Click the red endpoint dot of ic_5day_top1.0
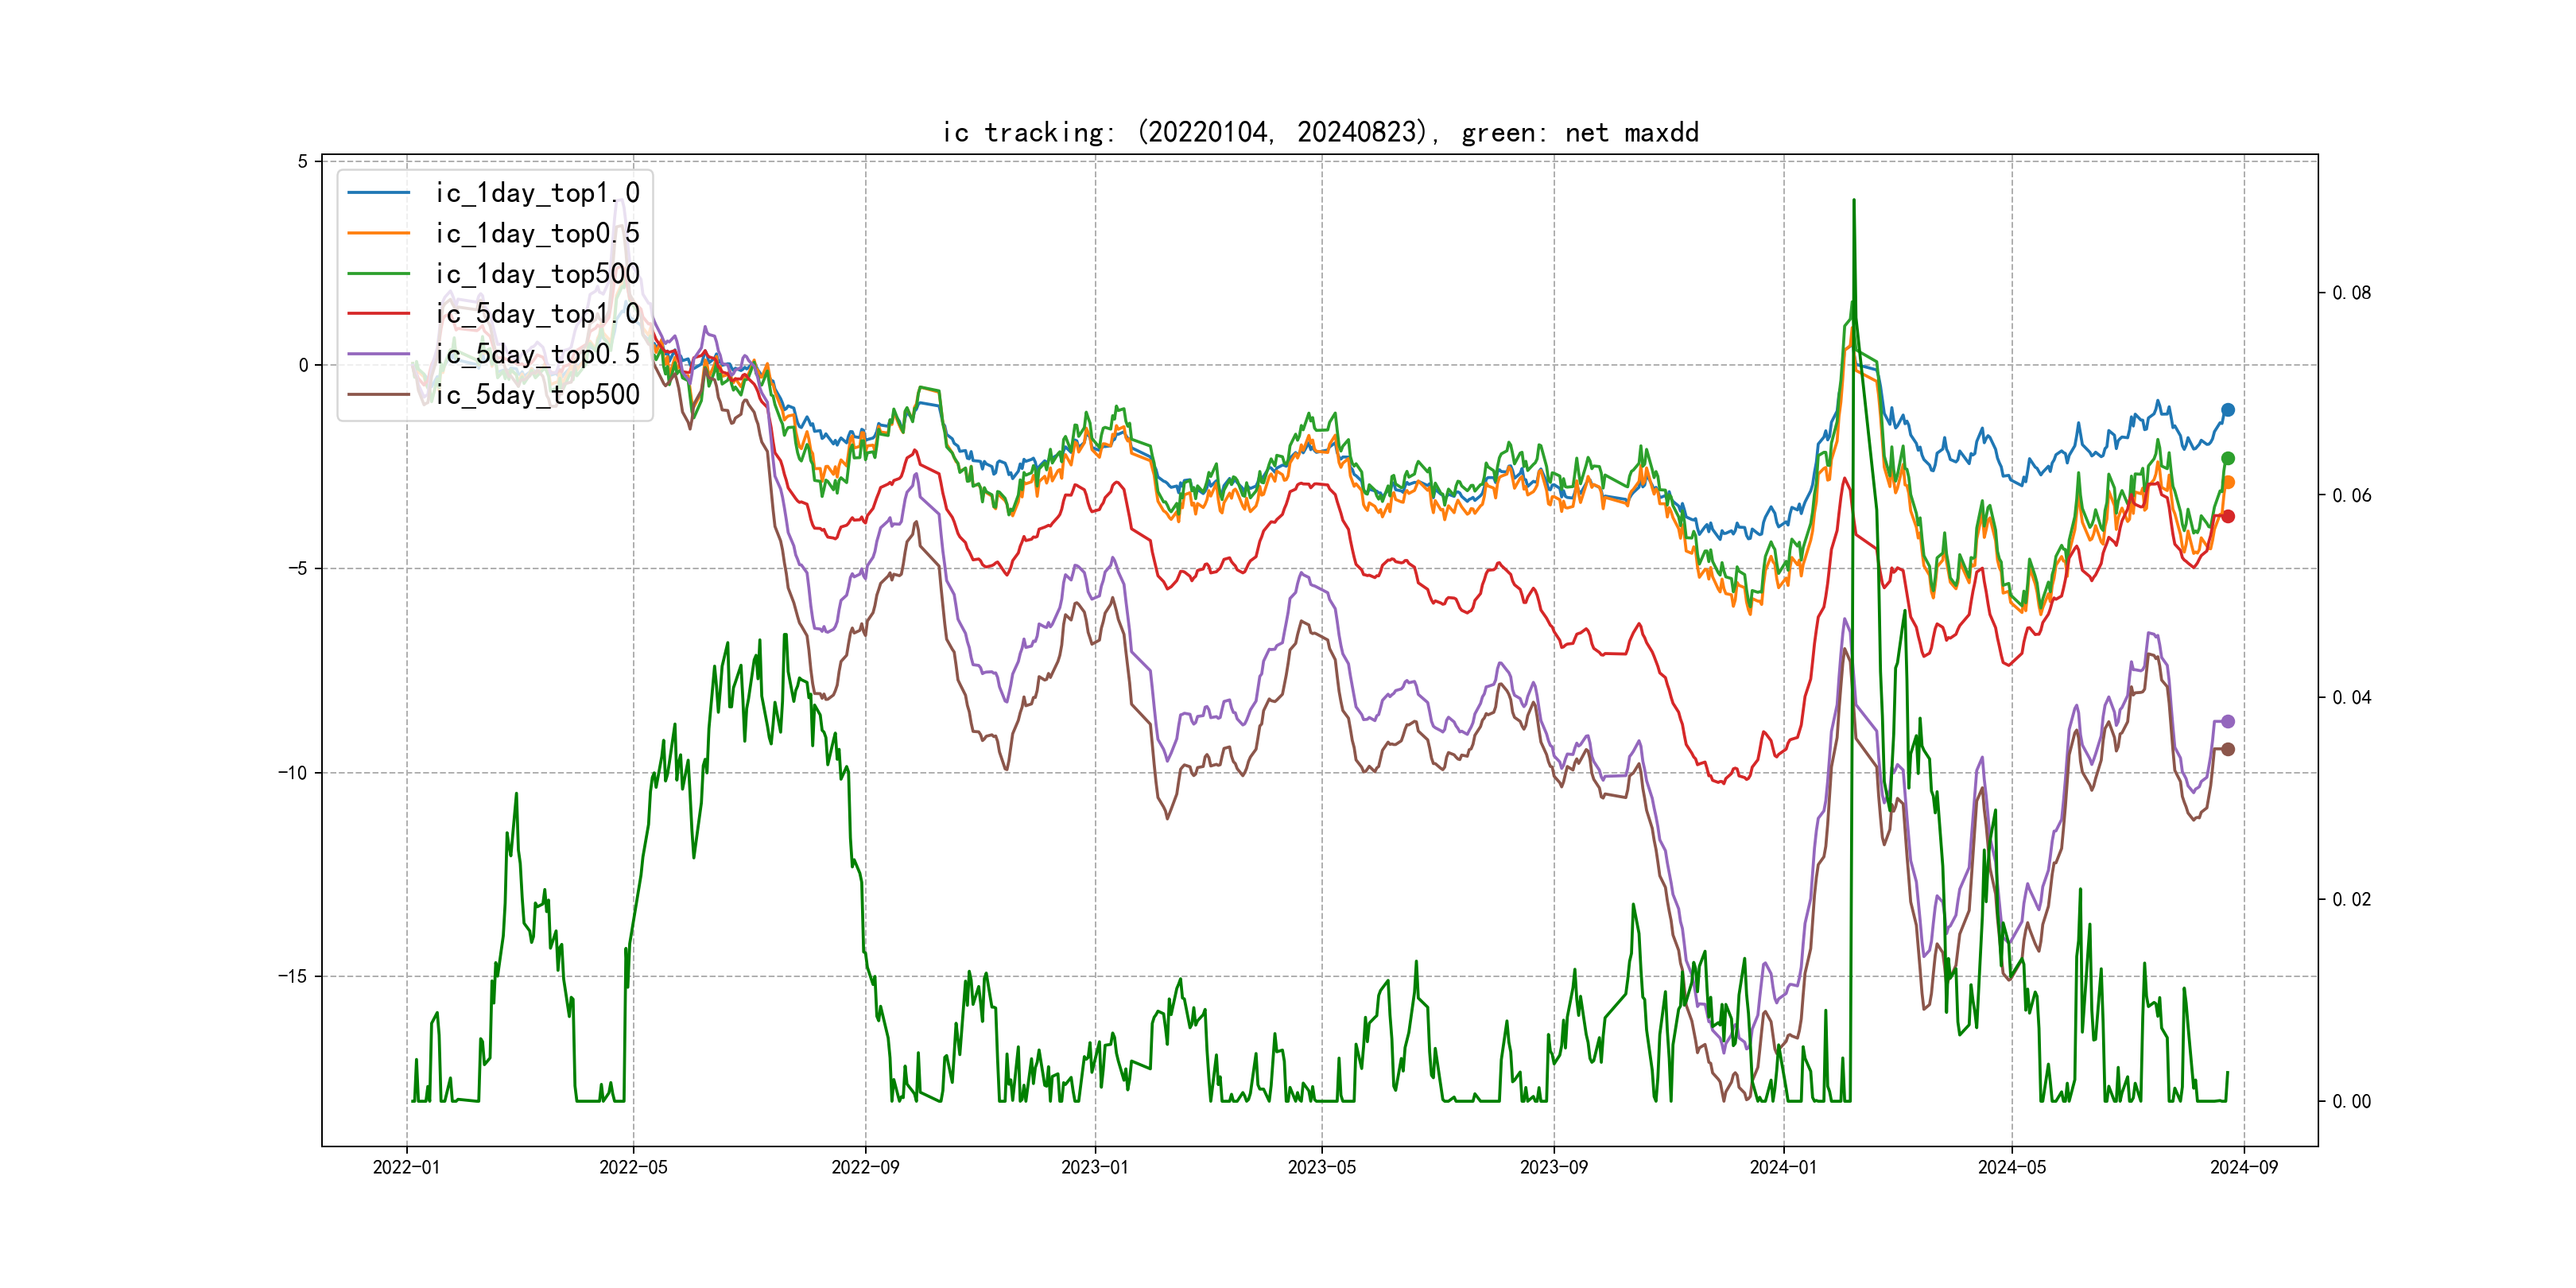The image size is (2576, 1288). pyautogui.click(x=2228, y=516)
